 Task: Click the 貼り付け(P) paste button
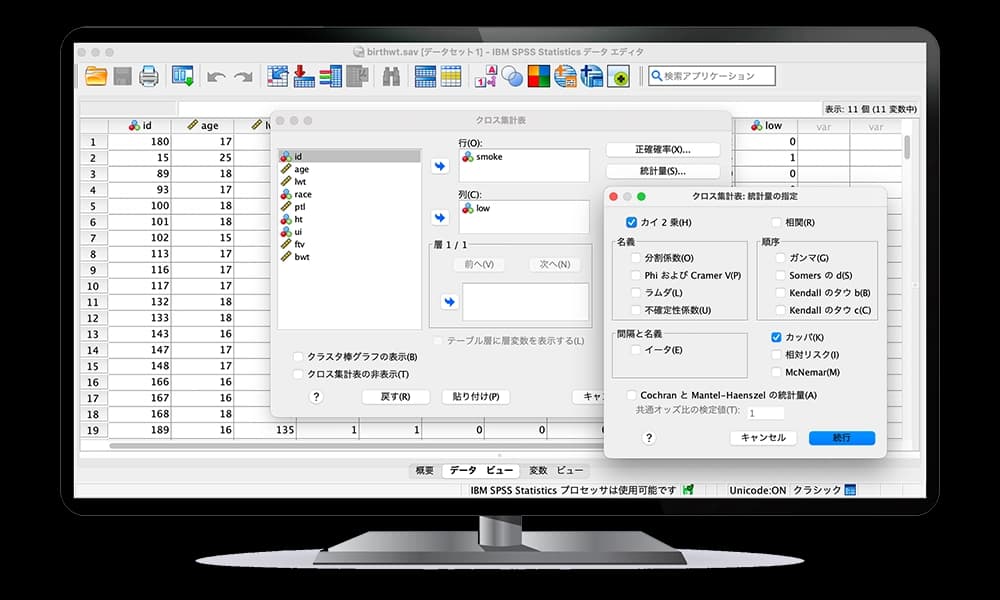[476, 397]
